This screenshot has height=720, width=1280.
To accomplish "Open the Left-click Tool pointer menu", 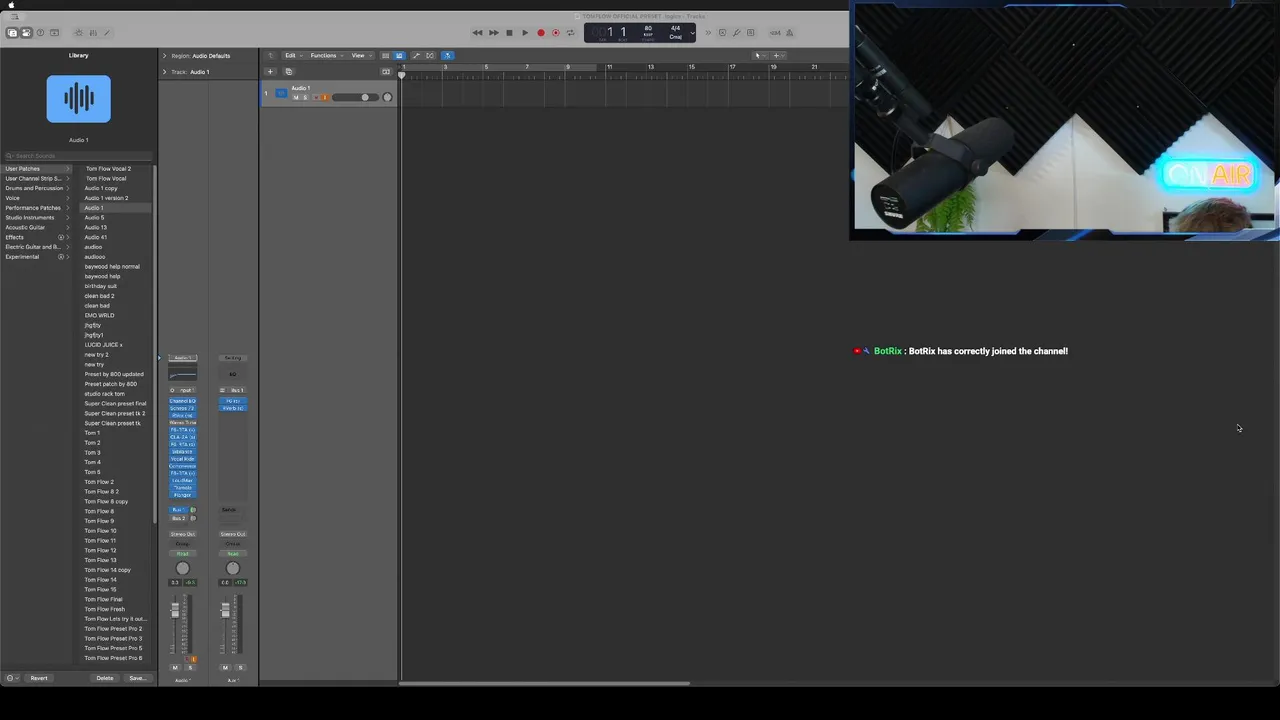I will pyautogui.click(x=760, y=55).
